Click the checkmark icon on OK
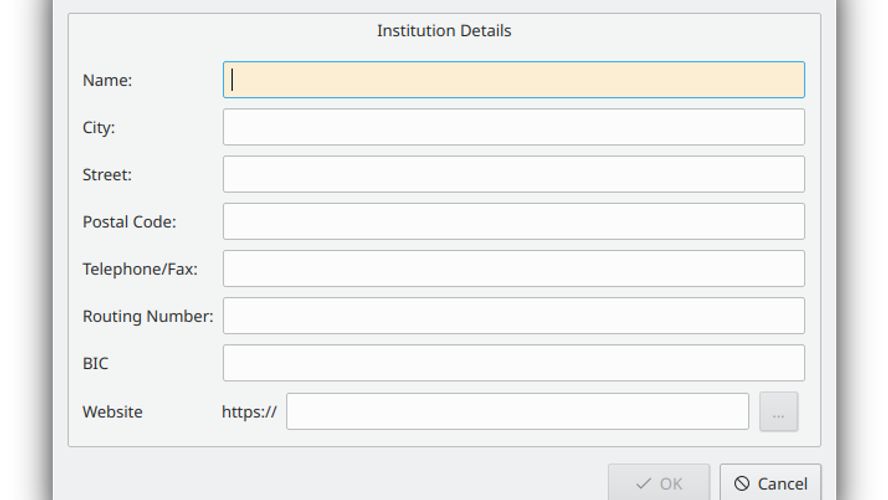Viewport: 888px width, 500px height. (644, 484)
